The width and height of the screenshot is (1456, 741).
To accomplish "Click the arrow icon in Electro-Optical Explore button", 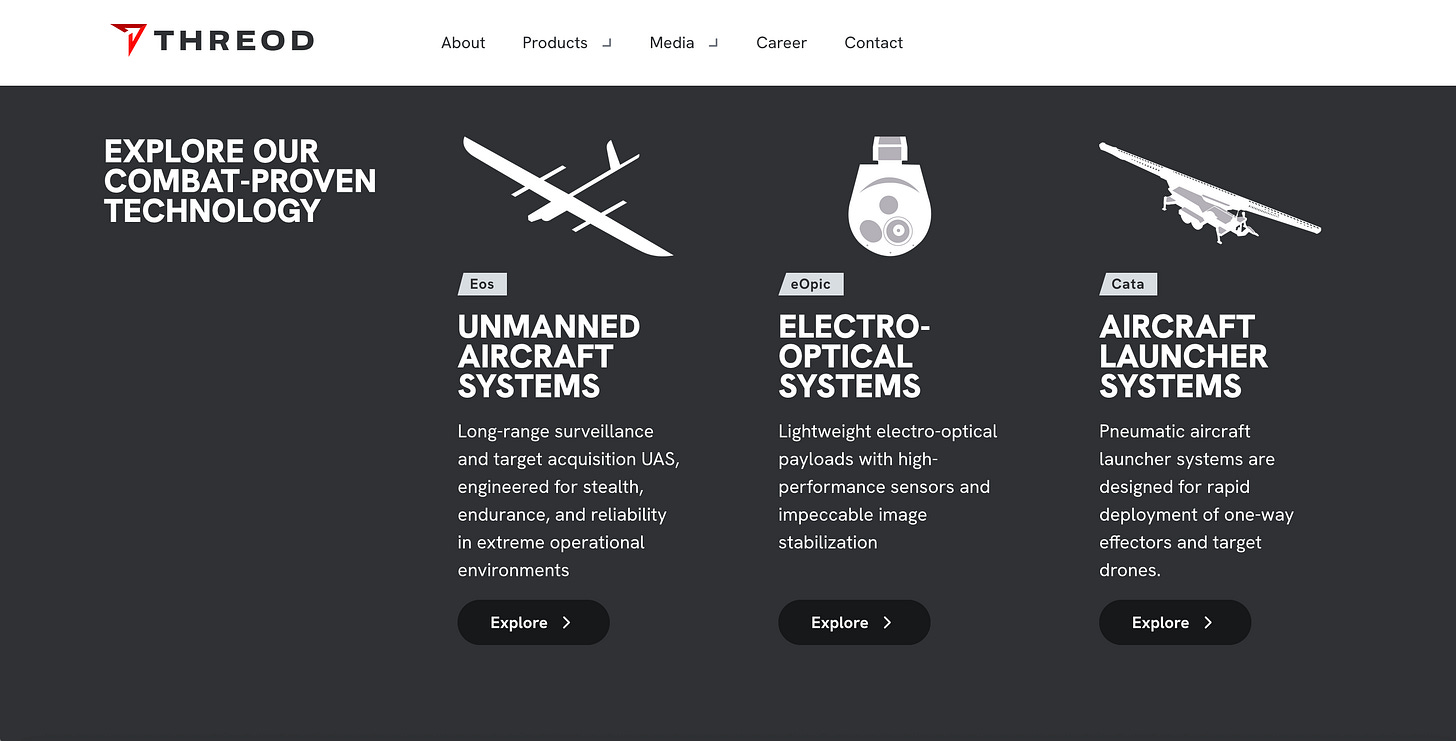I will click(x=888, y=622).
